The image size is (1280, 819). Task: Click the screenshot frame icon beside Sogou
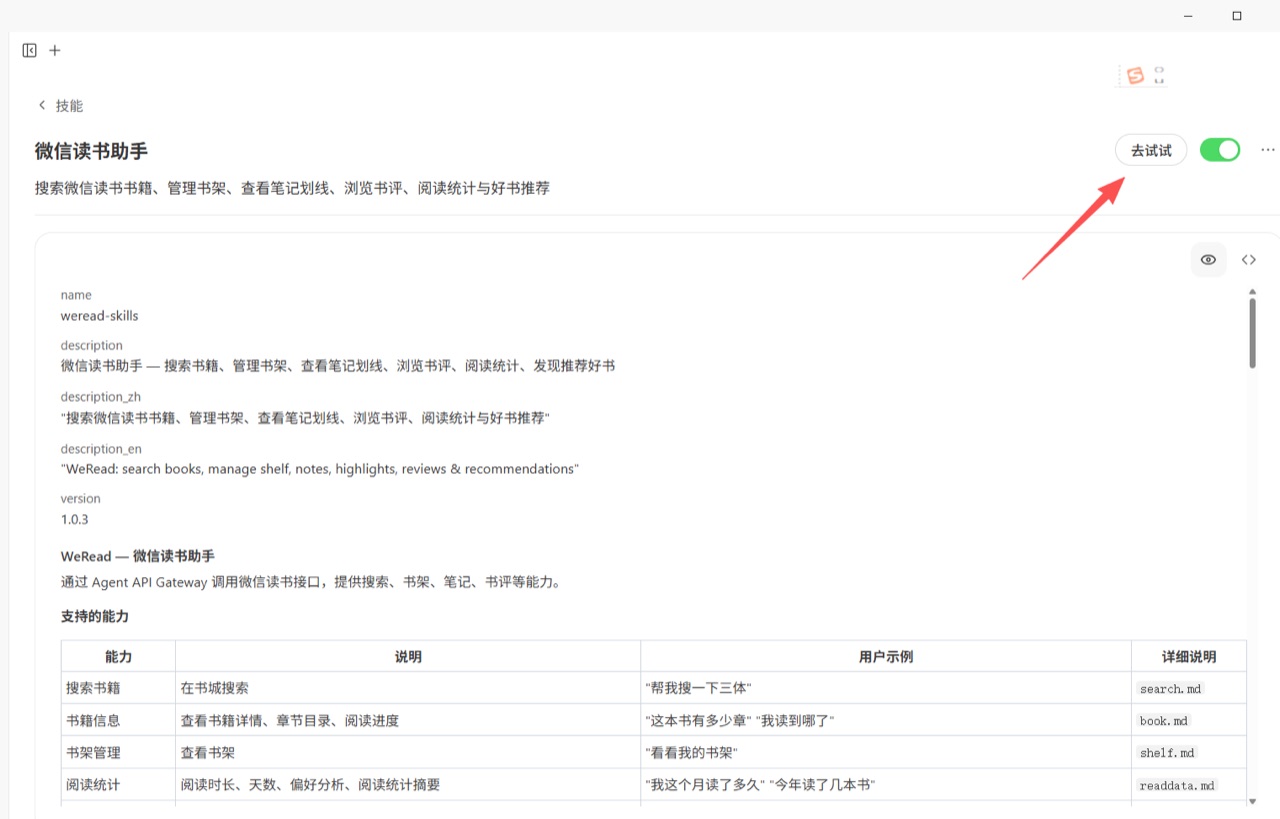point(1159,75)
